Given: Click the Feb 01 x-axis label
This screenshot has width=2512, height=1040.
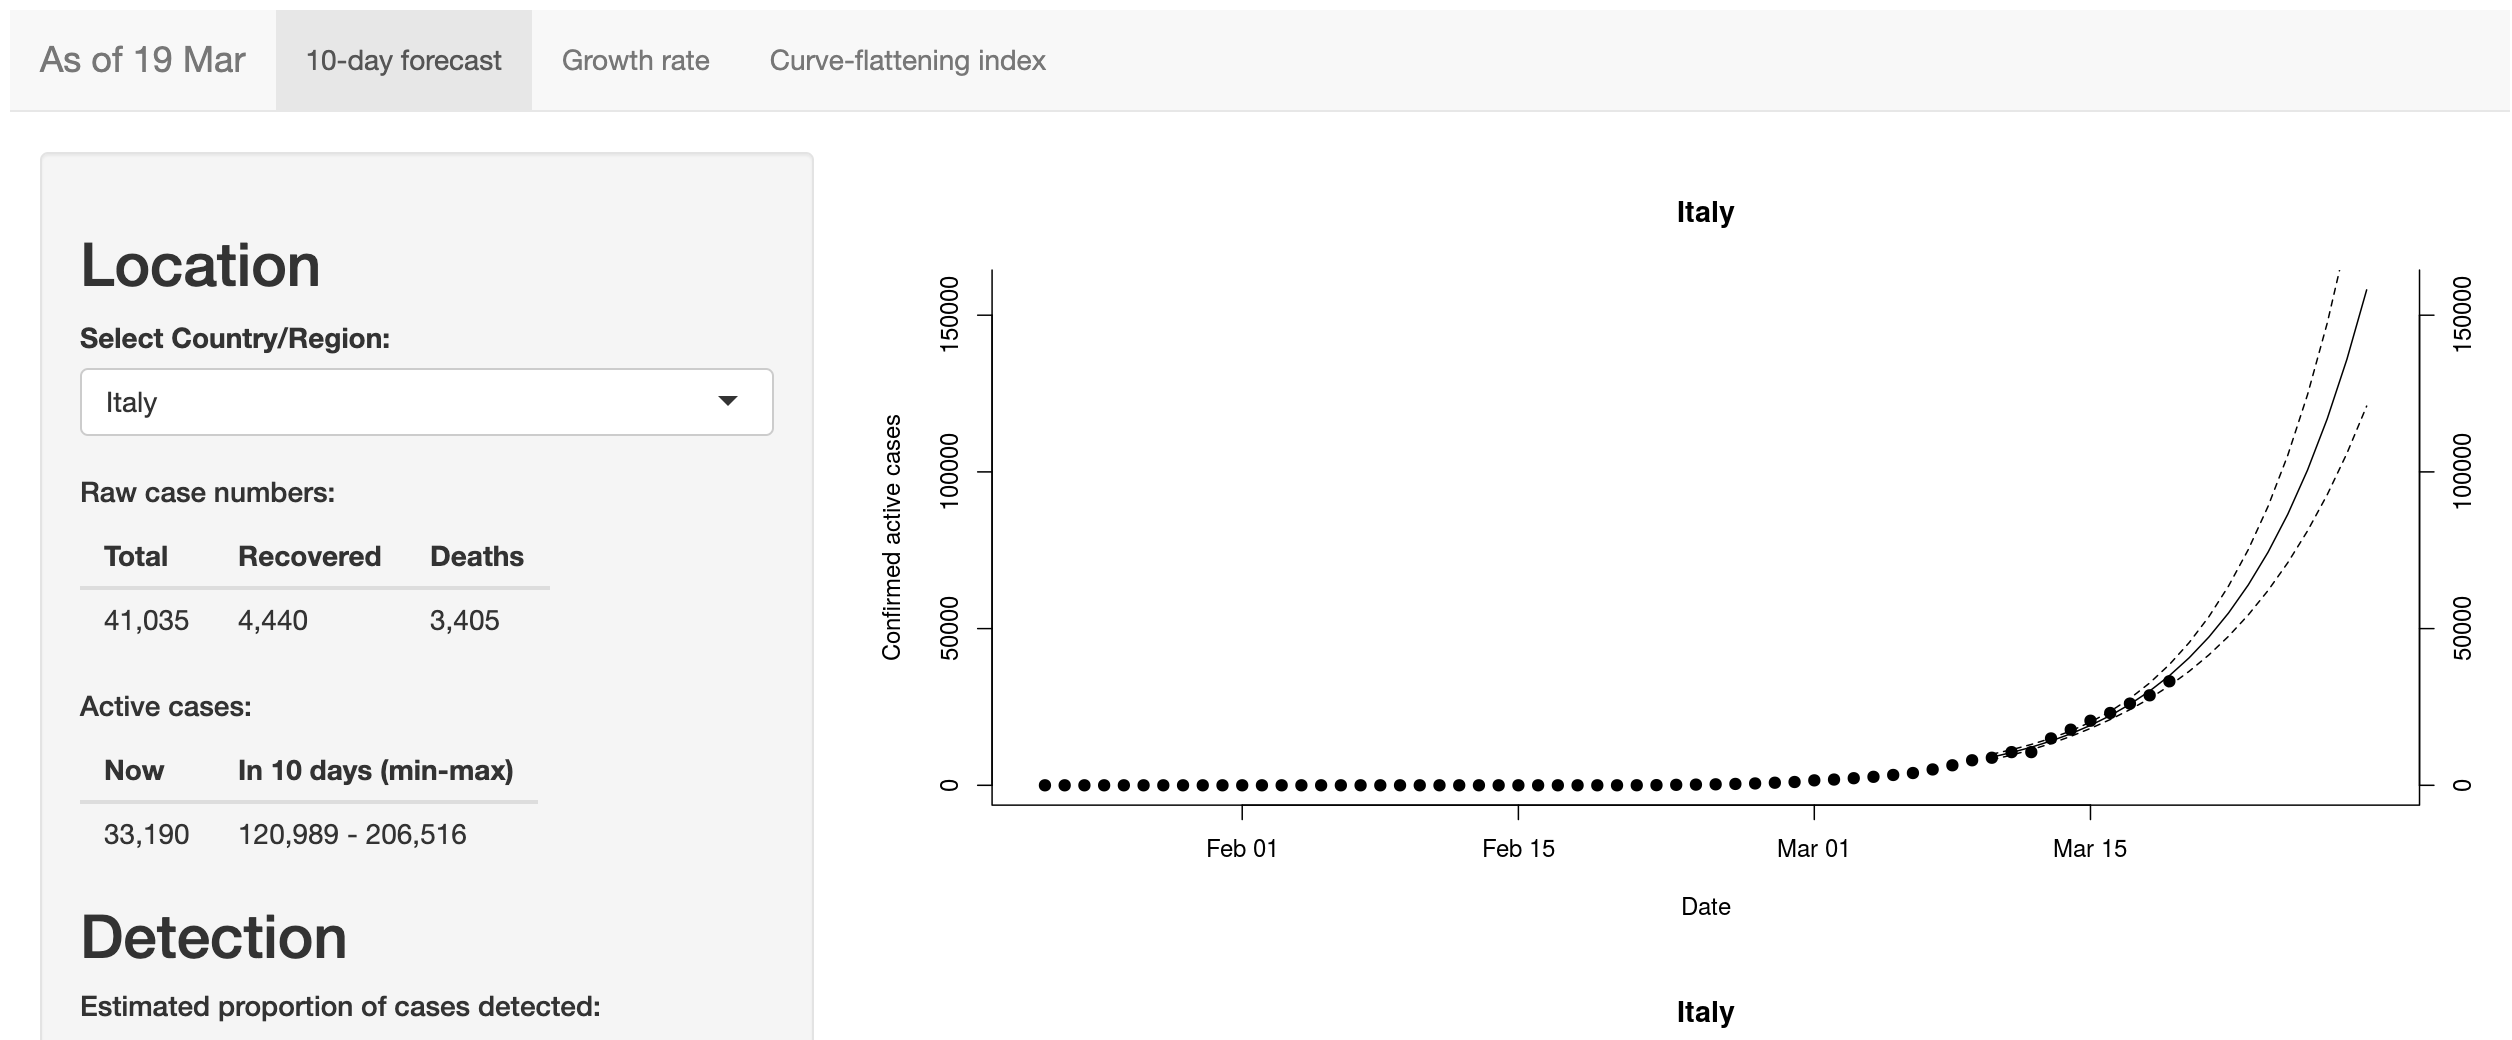Looking at the screenshot, I should tap(1241, 849).
